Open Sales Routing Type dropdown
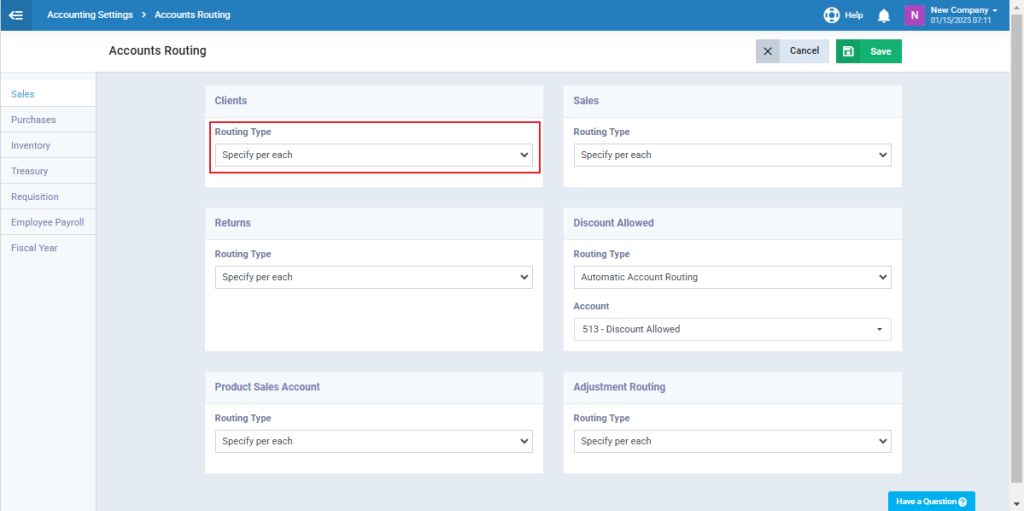This screenshot has height=511, width=1024. click(x=732, y=155)
